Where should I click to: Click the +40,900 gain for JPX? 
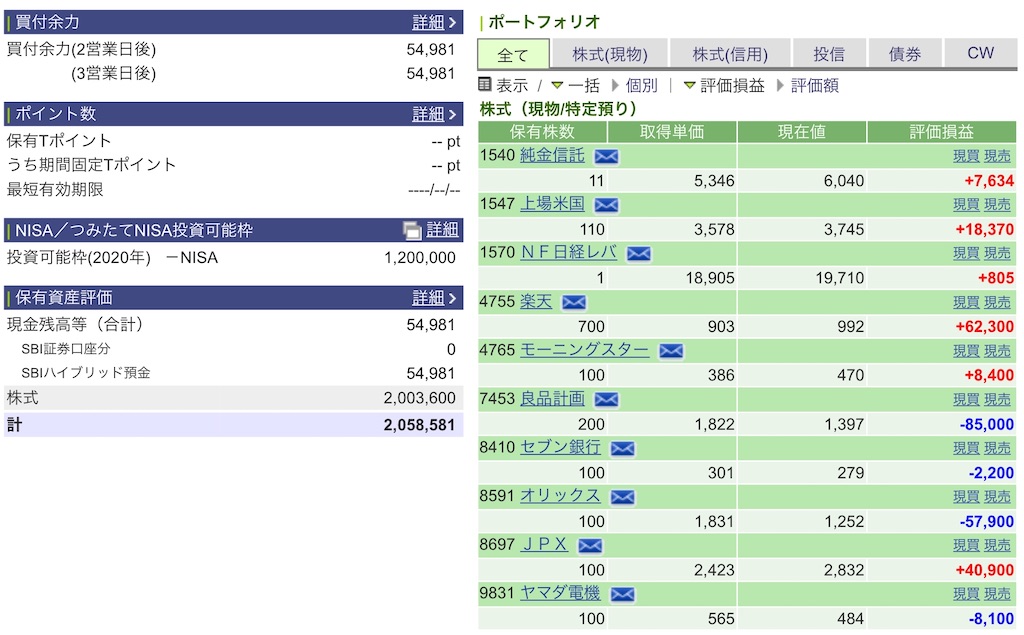point(985,570)
